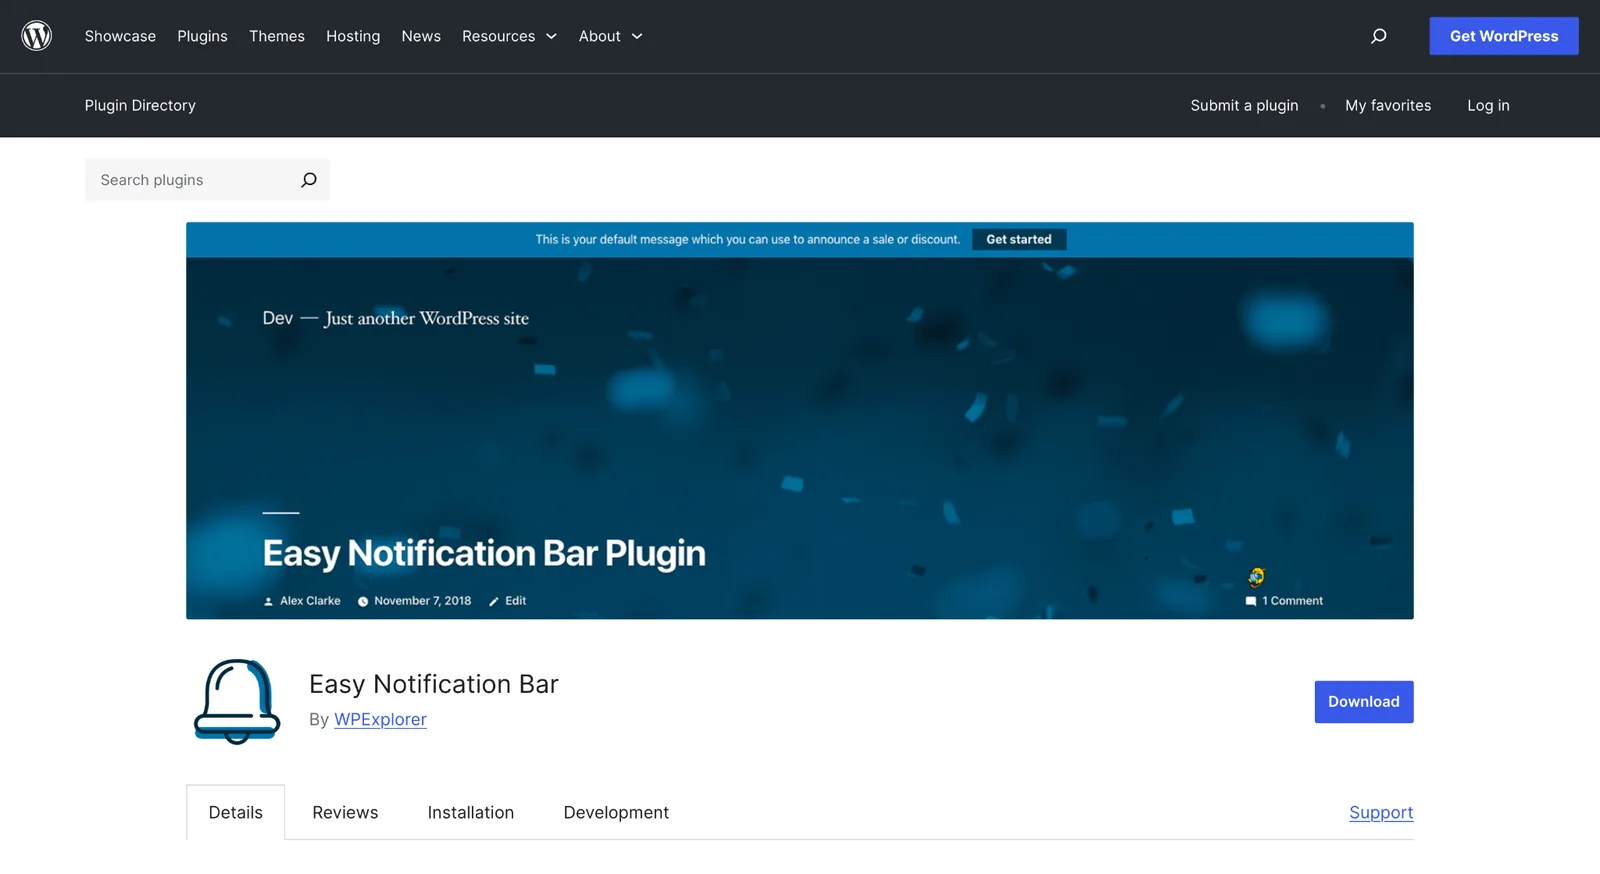Download the Easy Notification Bar plugin
The height and width of the screenshot is (874, 1600).
tap(1364, 702)
